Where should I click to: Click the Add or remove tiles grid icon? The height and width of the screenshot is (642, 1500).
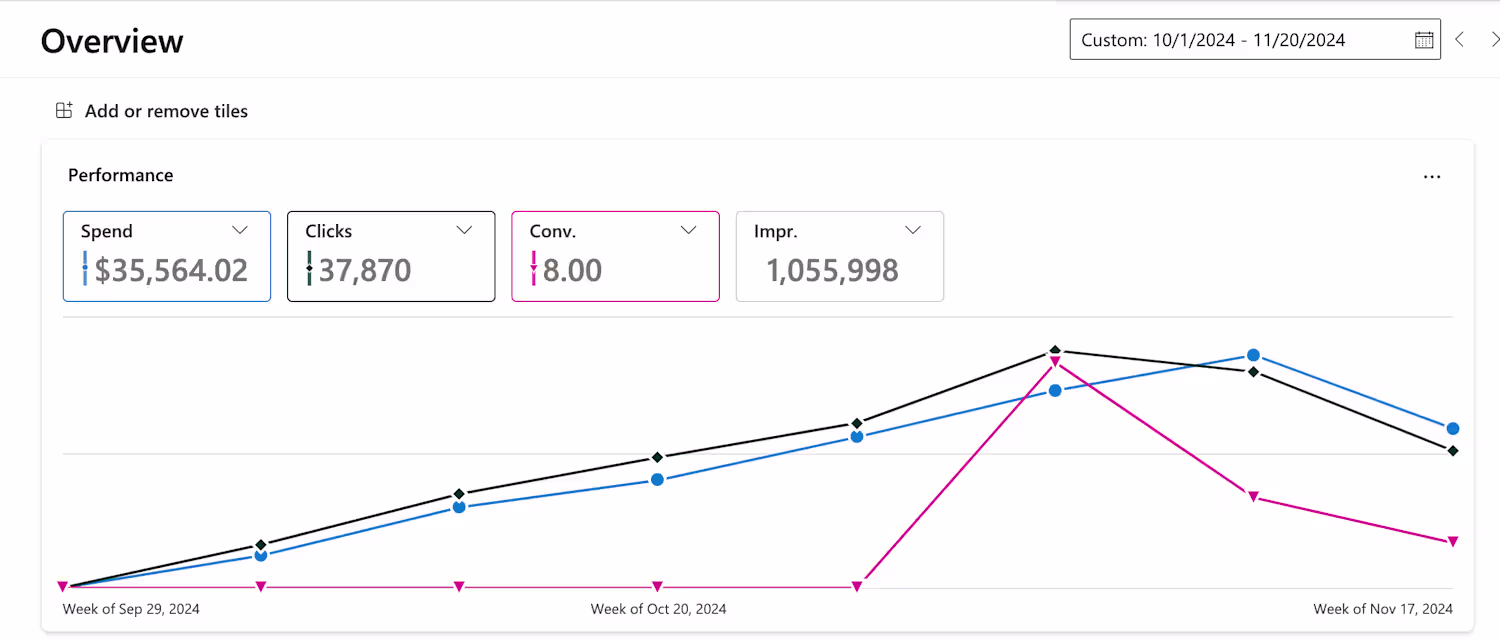point(64,111)
